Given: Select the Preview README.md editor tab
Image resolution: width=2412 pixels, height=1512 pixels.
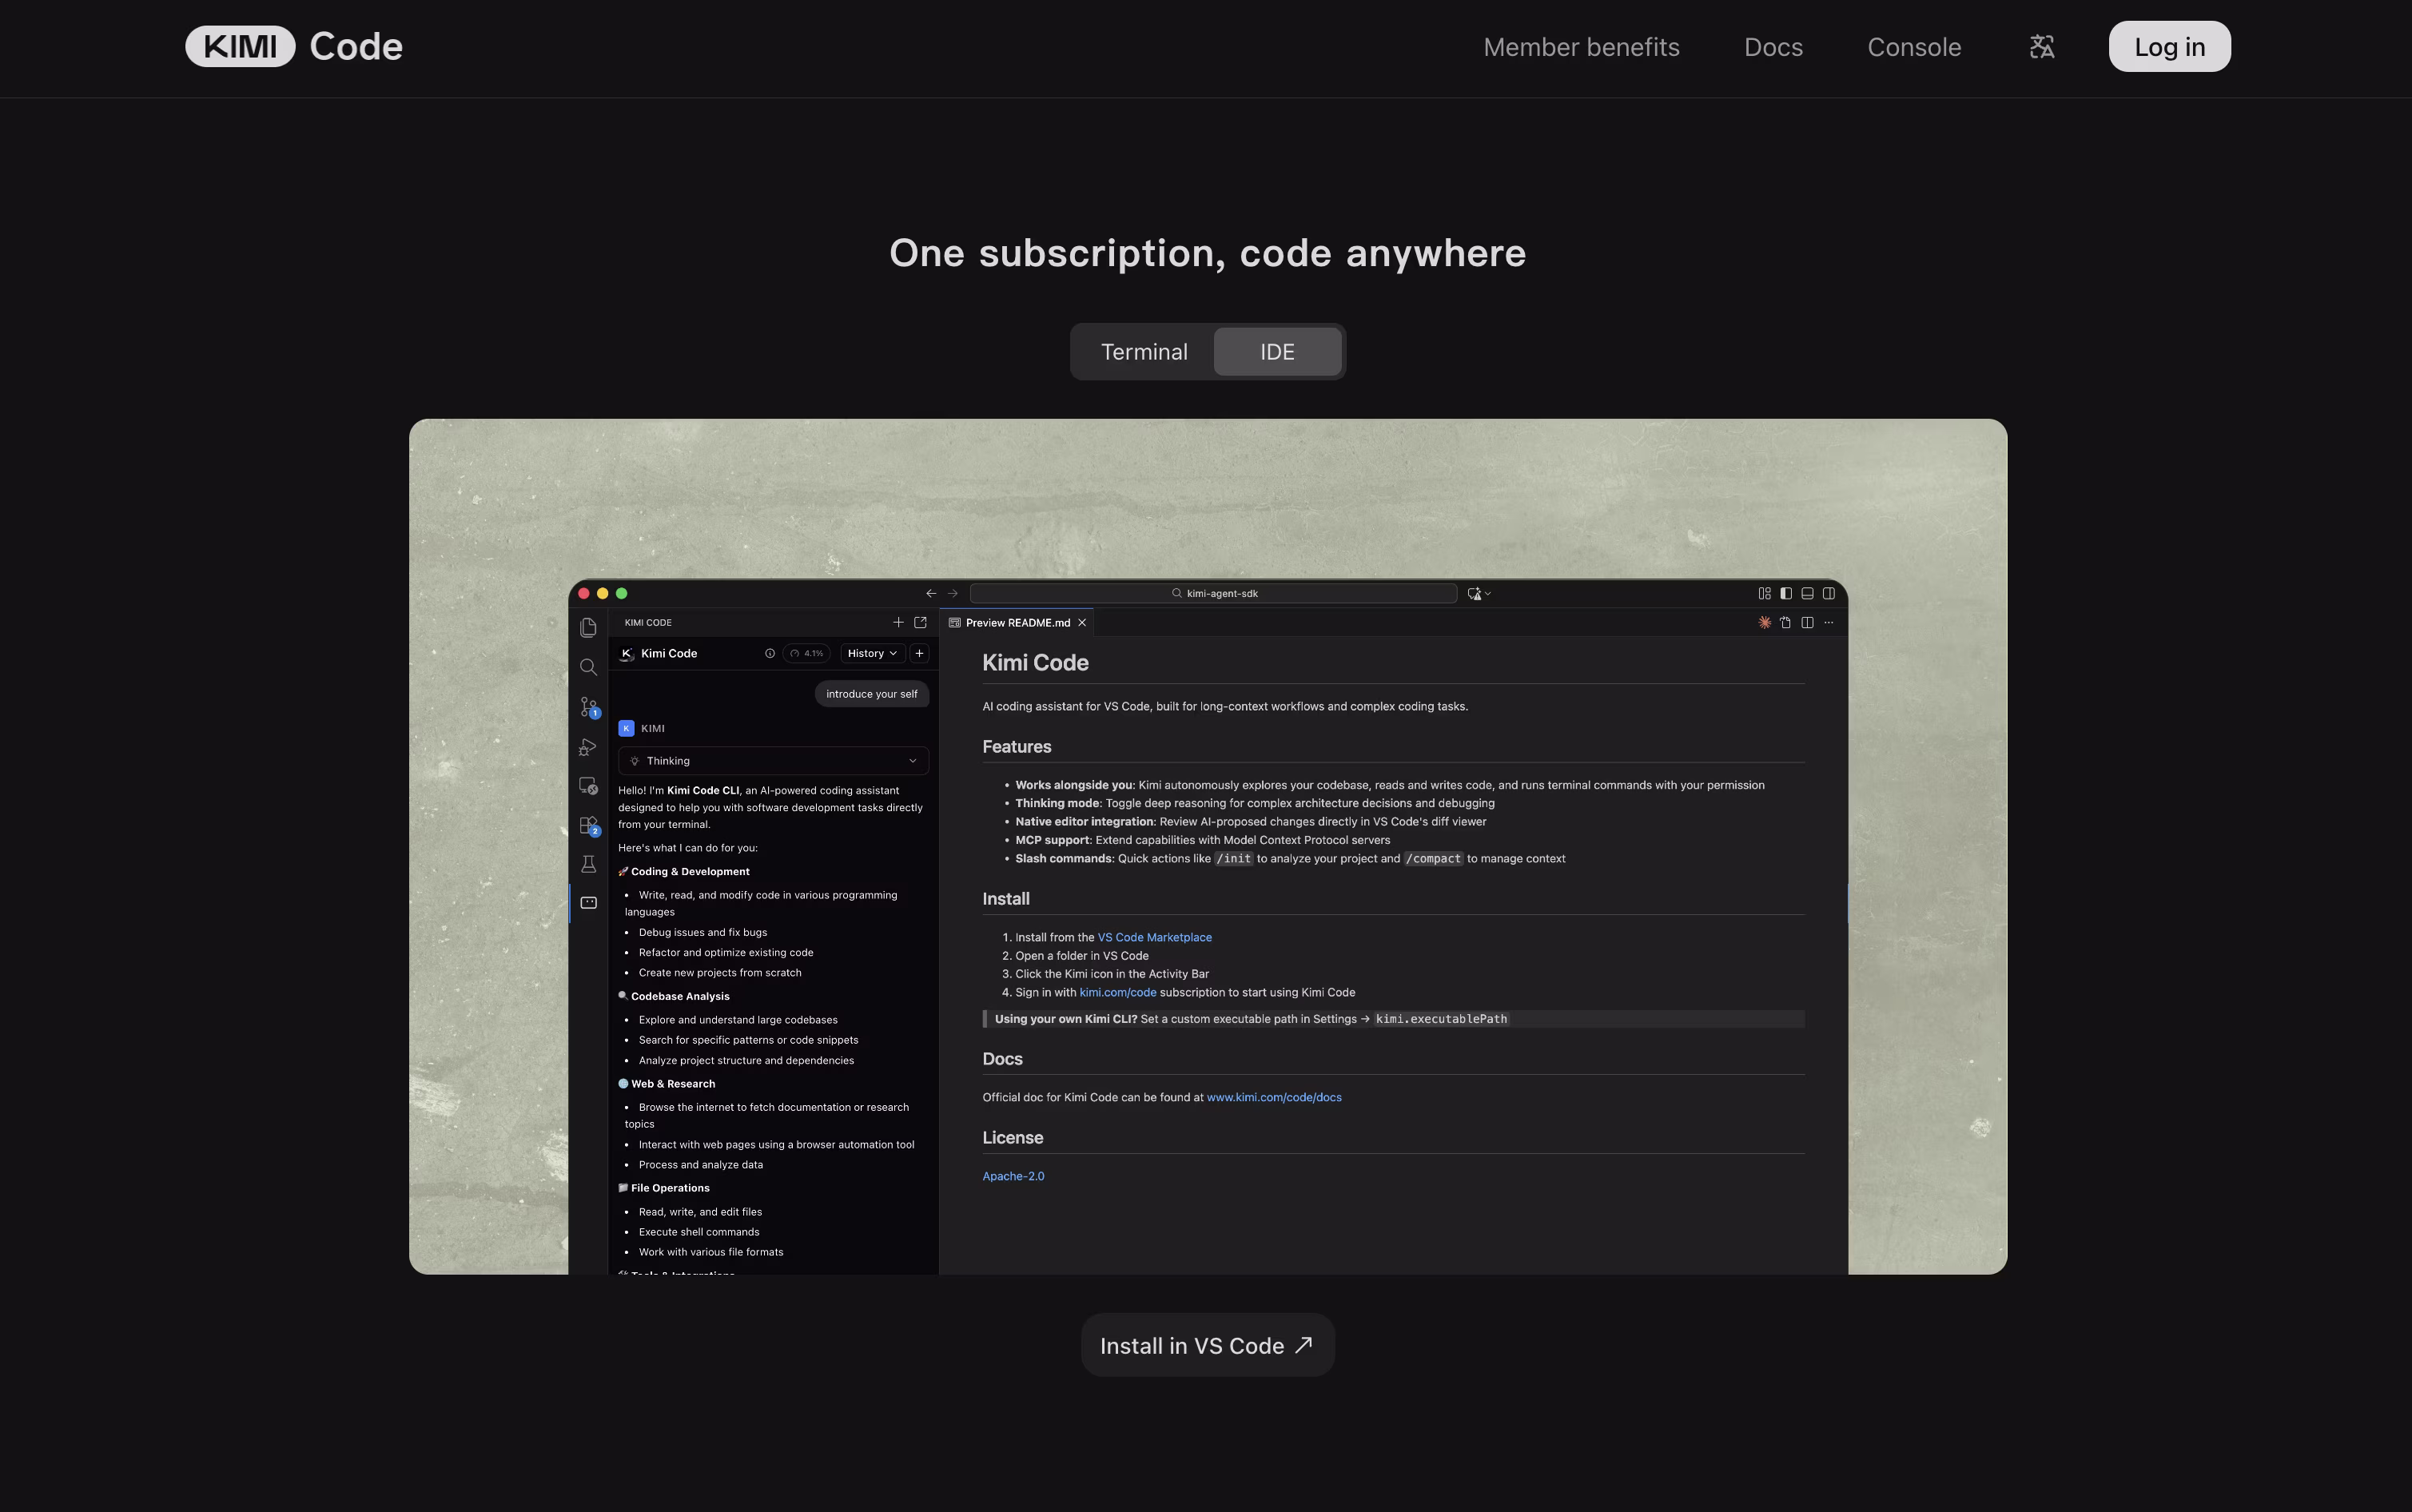Looking at the screenshot, I should pyautogui.click(x=1017, y=622).
